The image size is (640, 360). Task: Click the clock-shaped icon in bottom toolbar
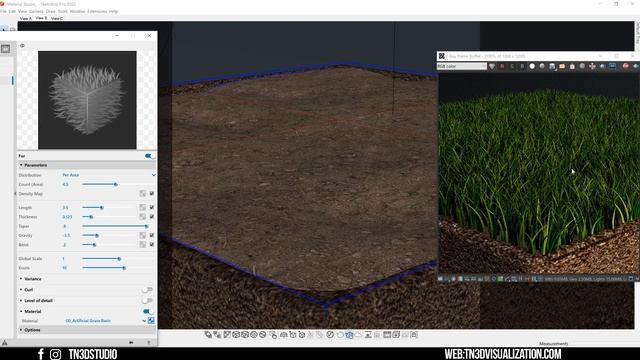[330, 335]
